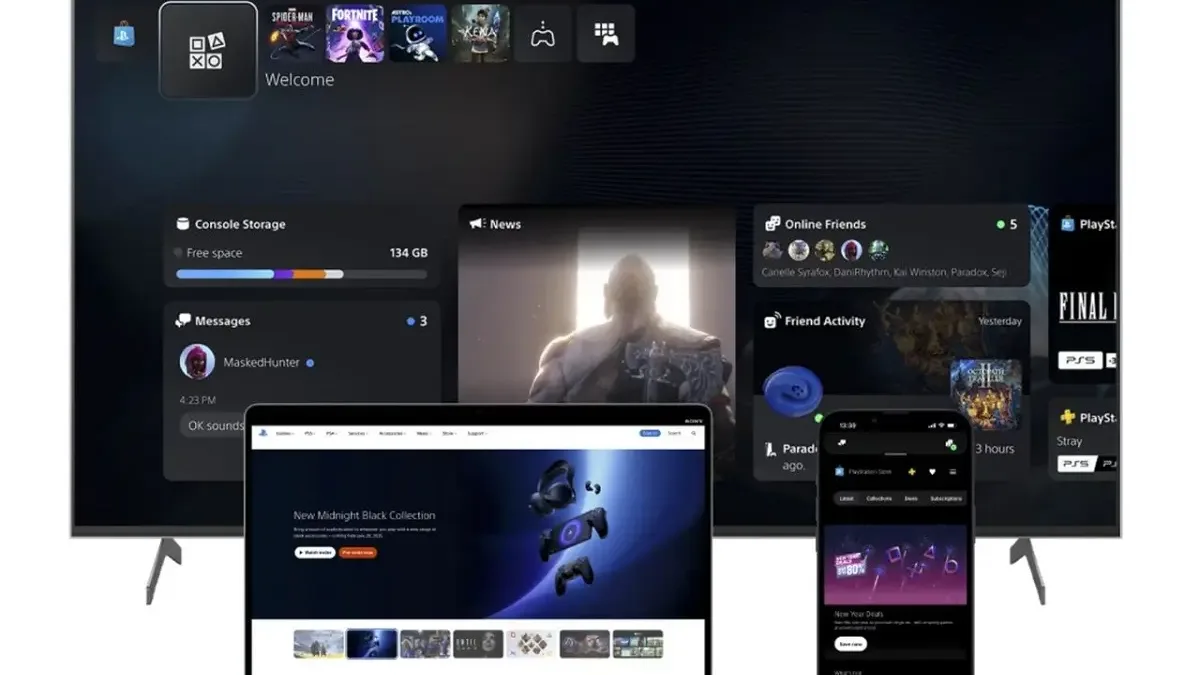
Task: Select the online friends names line
Action: click(884, 272)
